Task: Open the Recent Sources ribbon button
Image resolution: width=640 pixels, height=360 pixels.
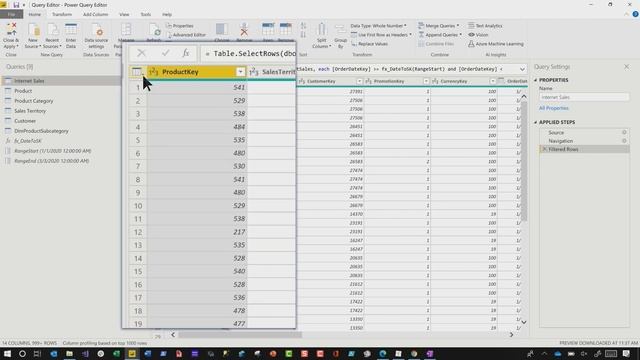Action: (x=52, y=36)
